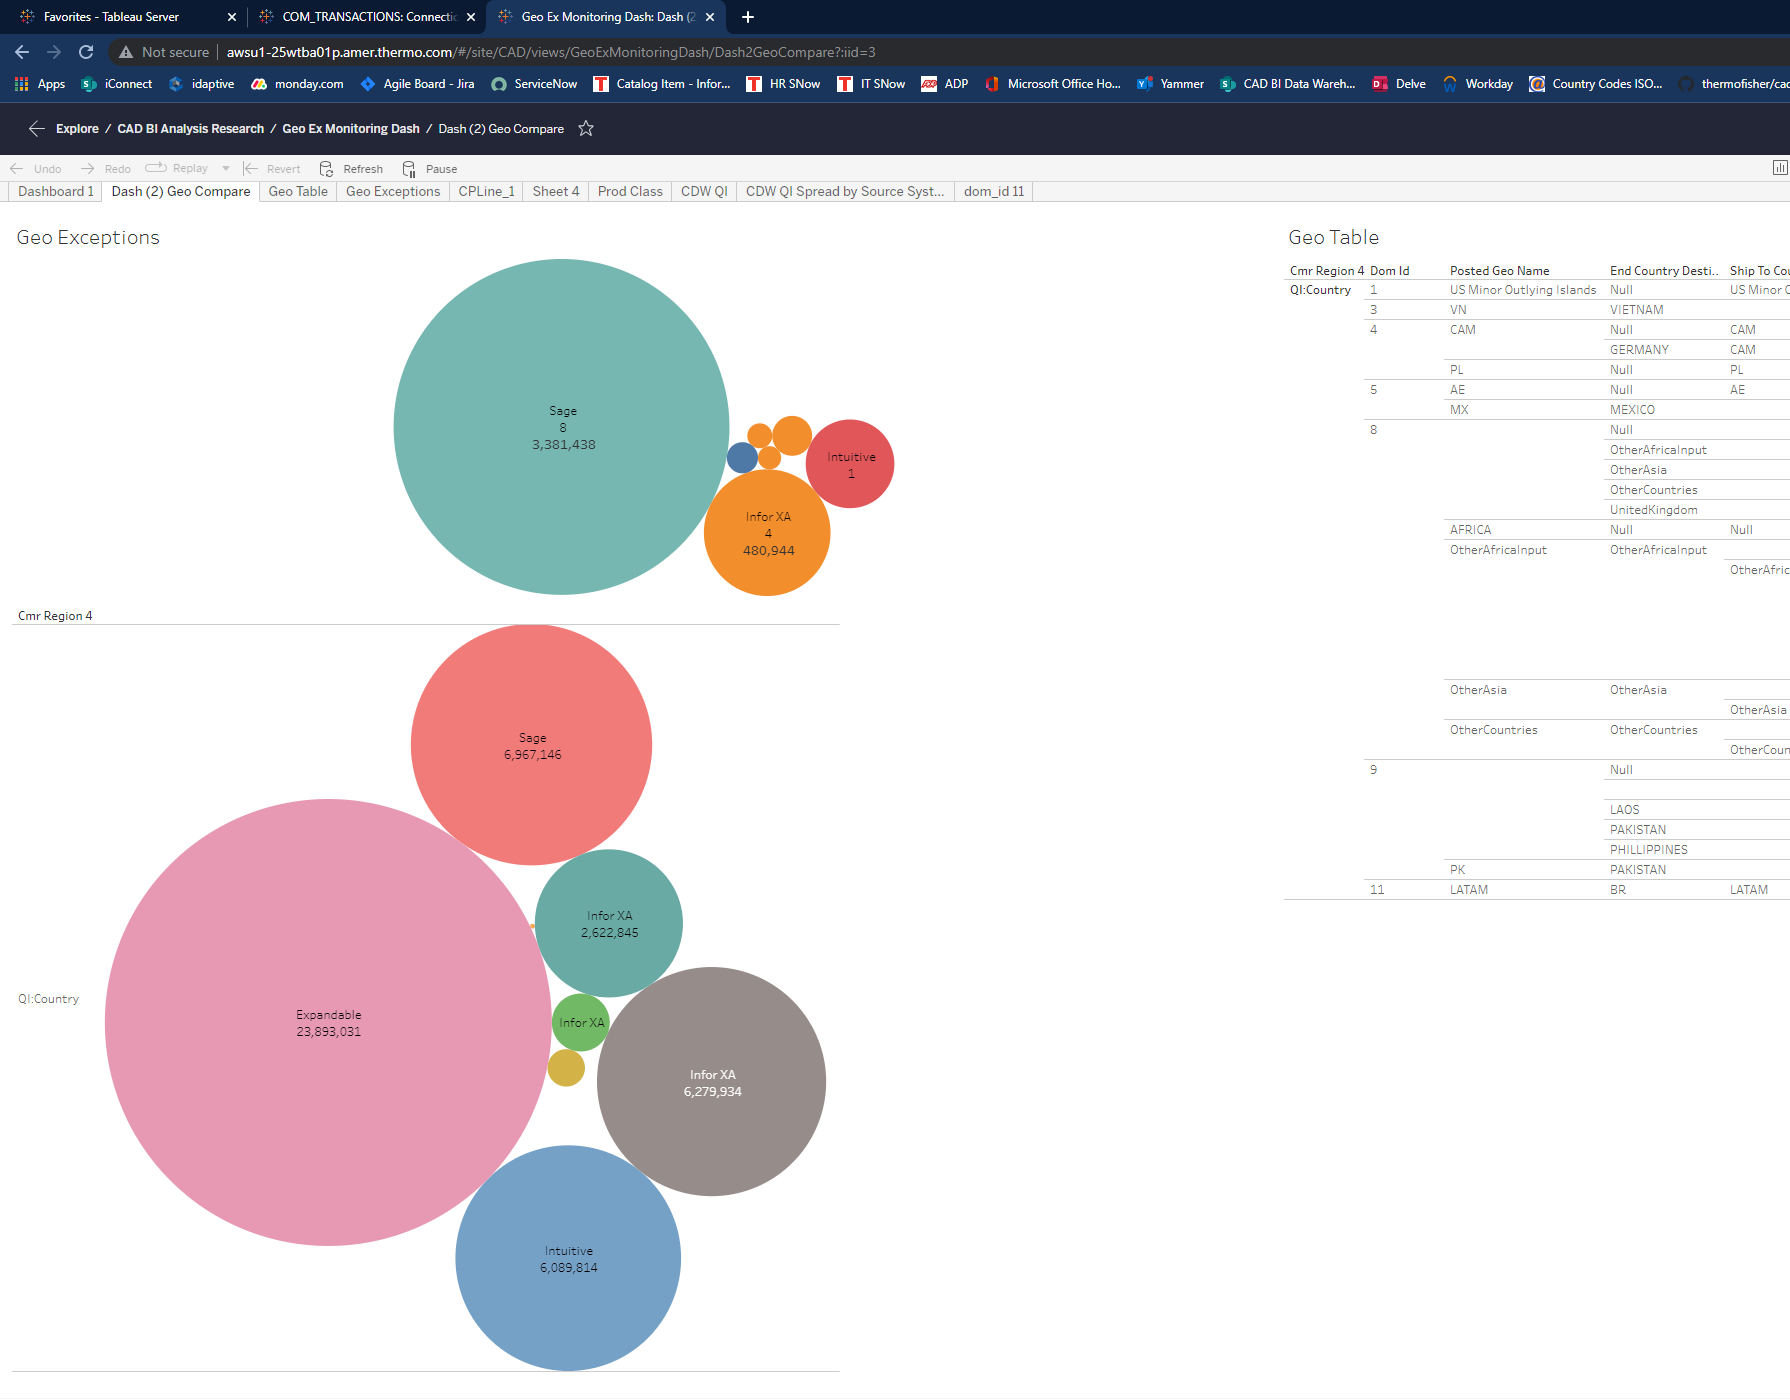Click the US Minor Outlying Islands cell

1523,290
